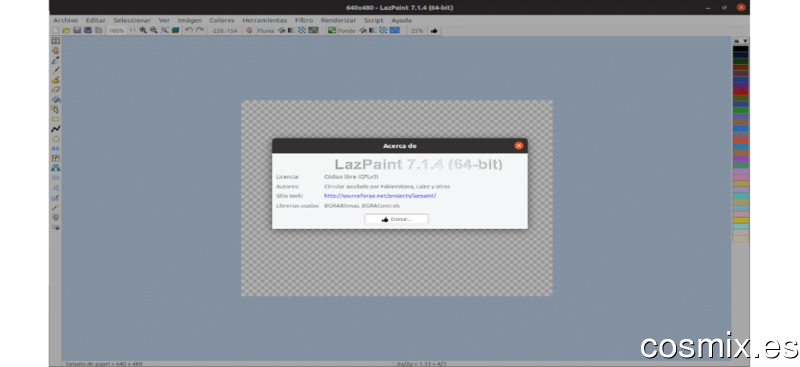Screen dimensions: 800x367
Task: Click the undo arrow in toolbar
Action: pos(189,31)
